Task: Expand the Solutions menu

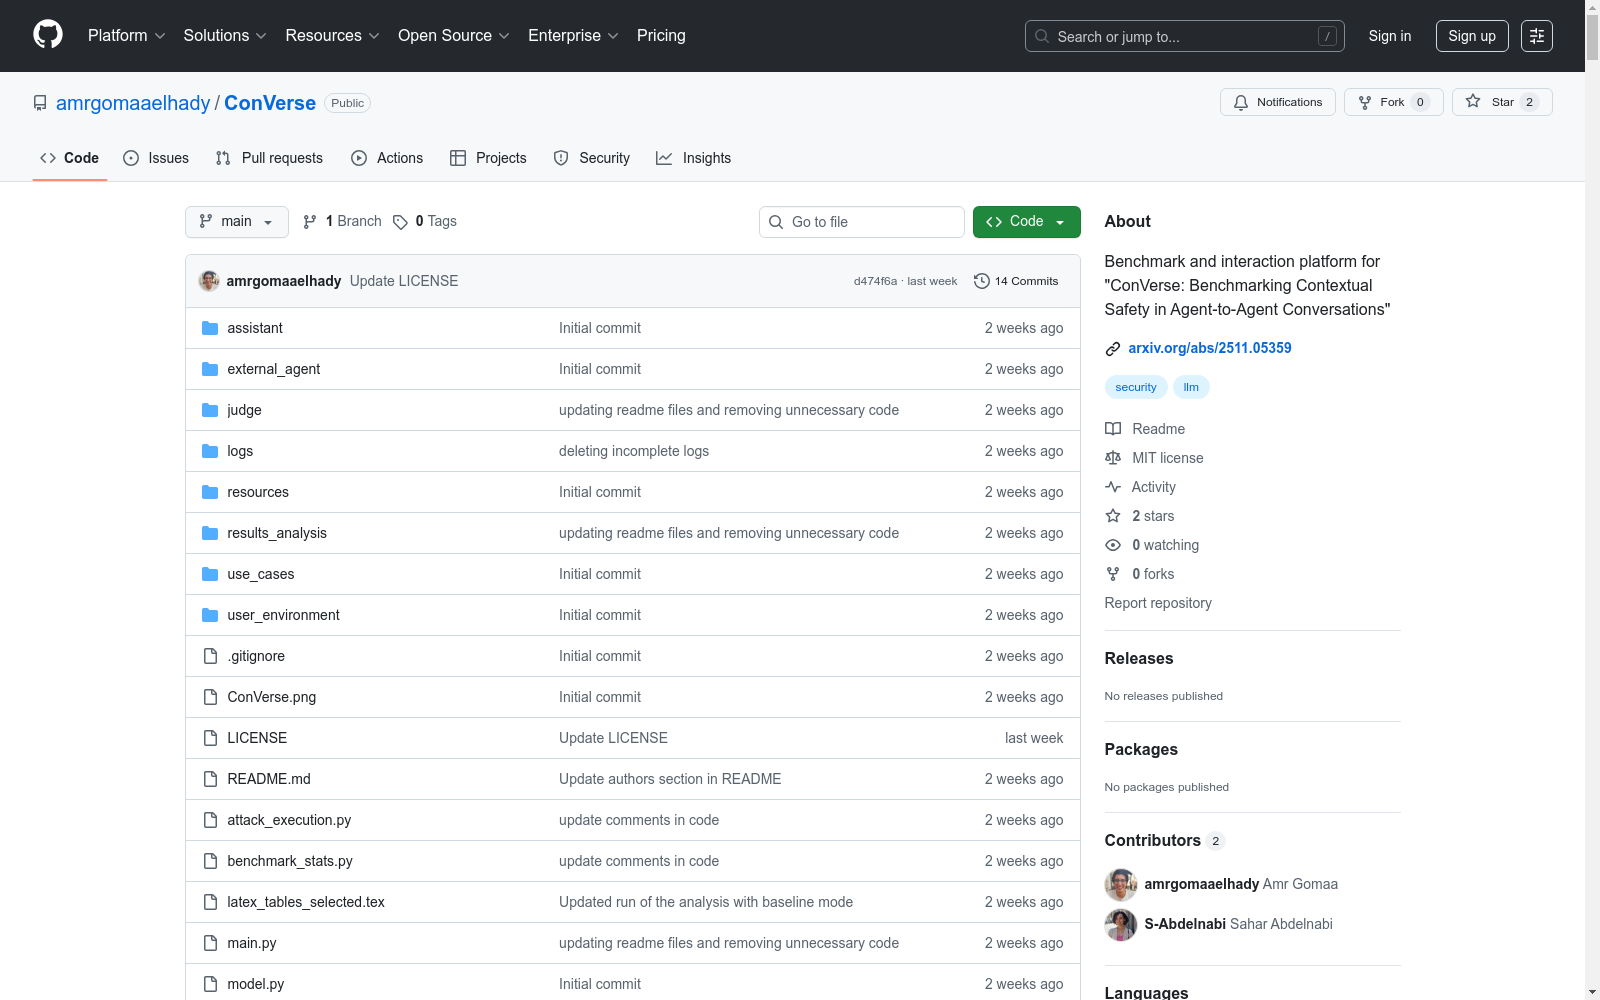Action: point(225,36)
